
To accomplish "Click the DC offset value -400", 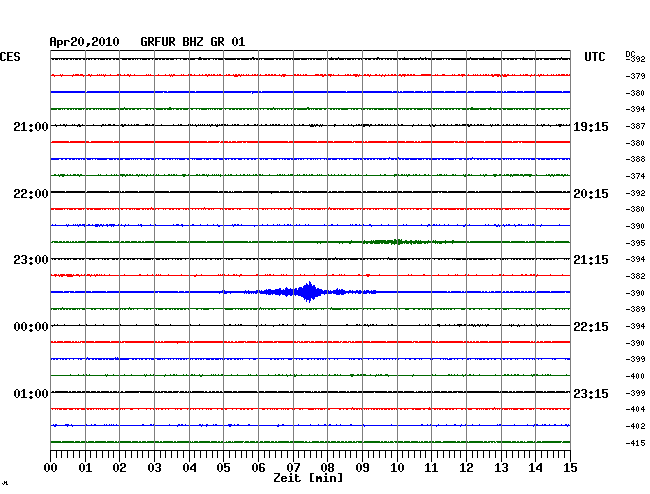I will pyautogui.click(x=635, y=376).
